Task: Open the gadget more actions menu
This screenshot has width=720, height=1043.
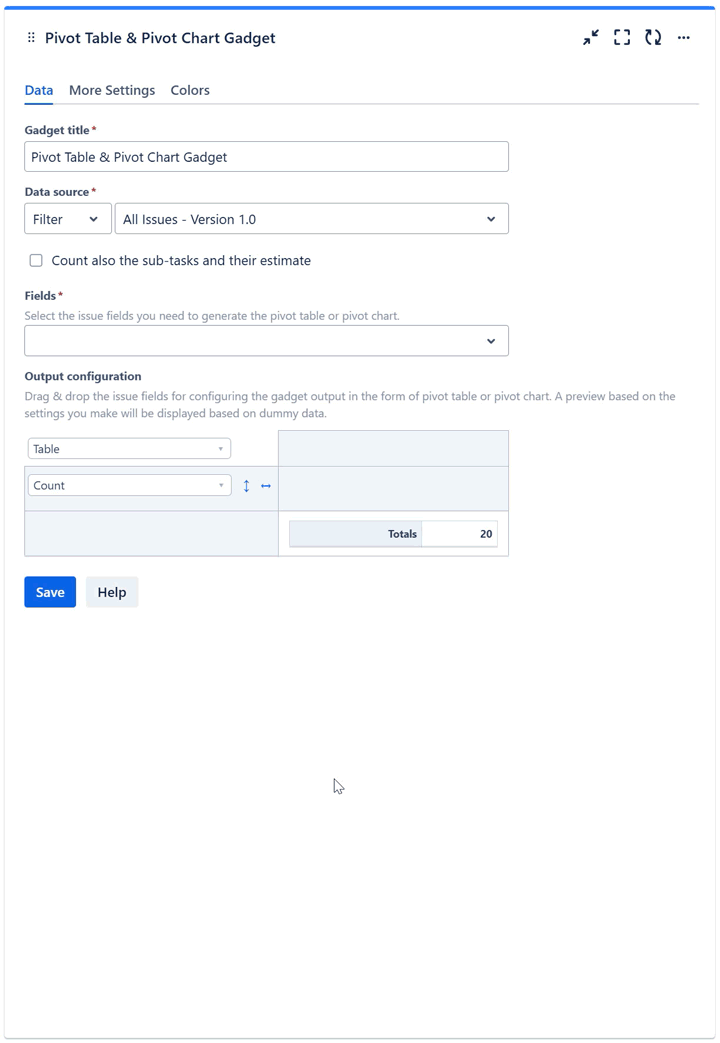Action: pyautogui.click(x=684, y=38)
